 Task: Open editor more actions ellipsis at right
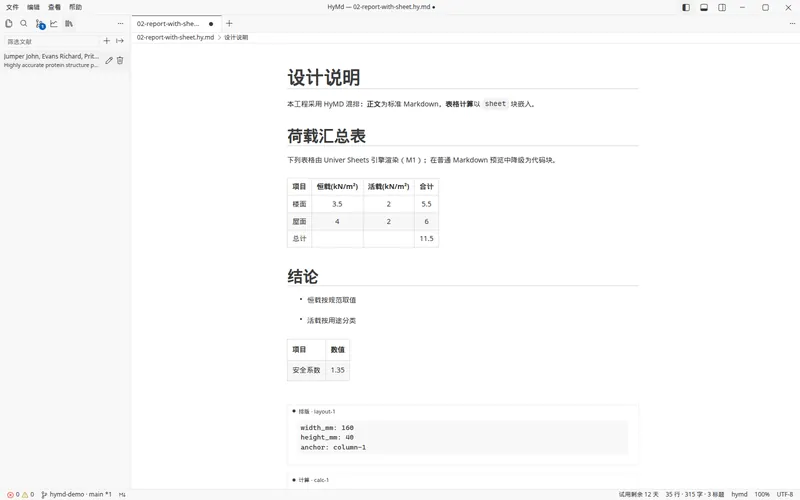pos(792,23)
